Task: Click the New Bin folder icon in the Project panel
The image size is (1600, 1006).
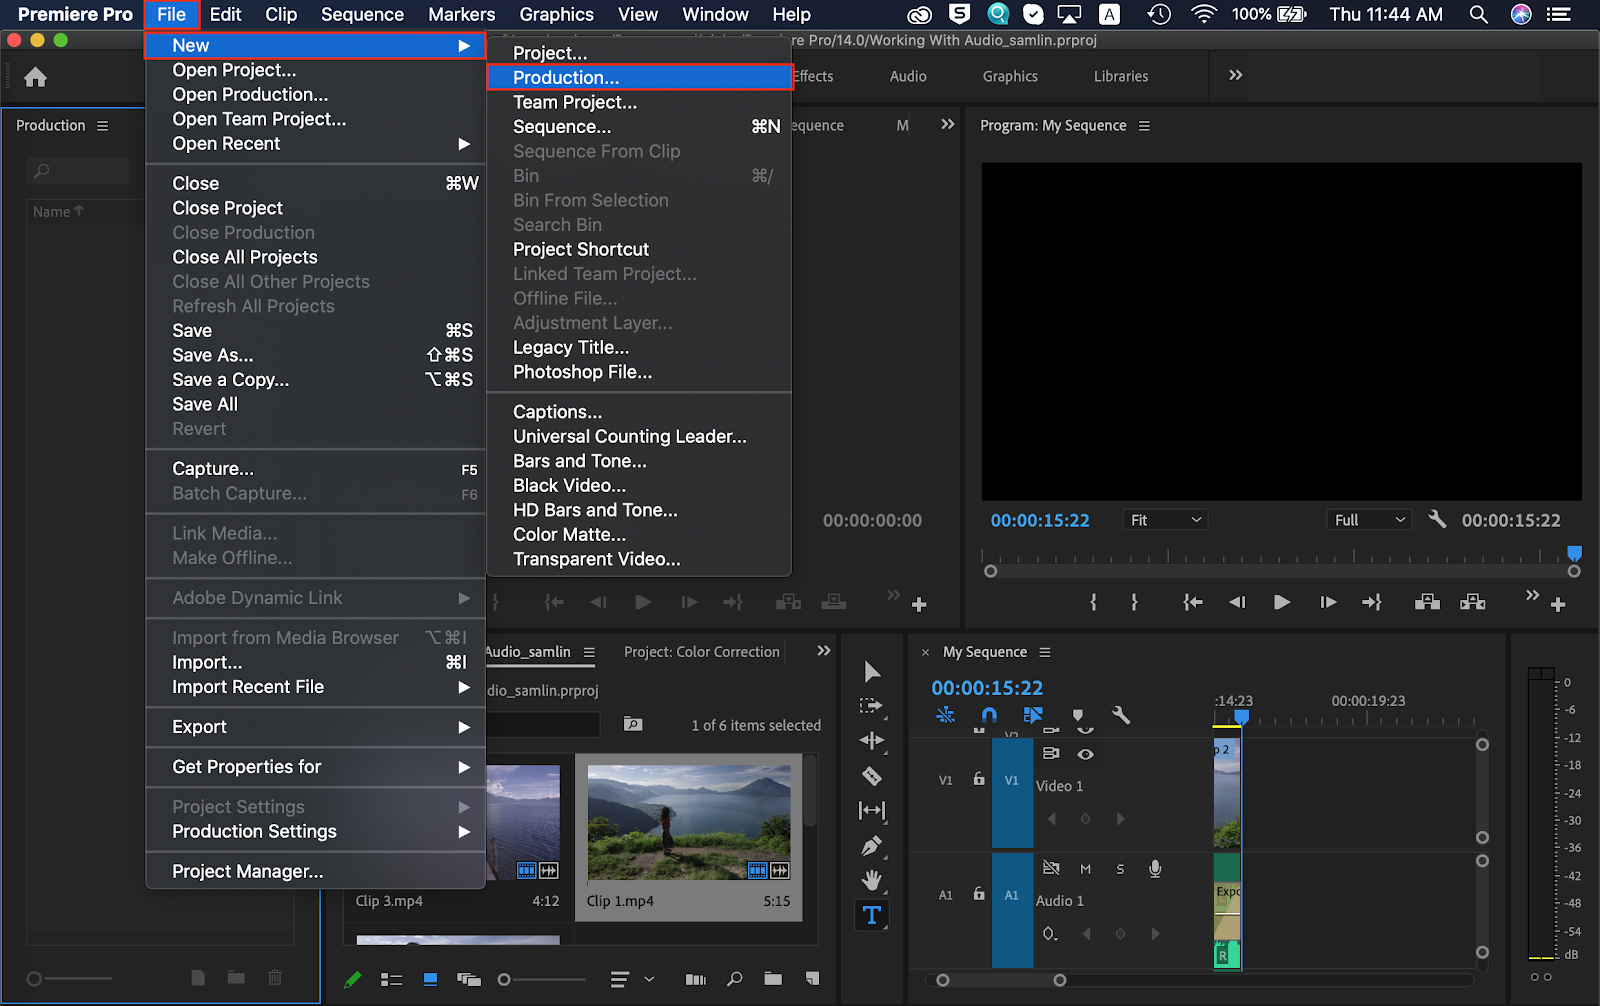Action: coord(773,979)
